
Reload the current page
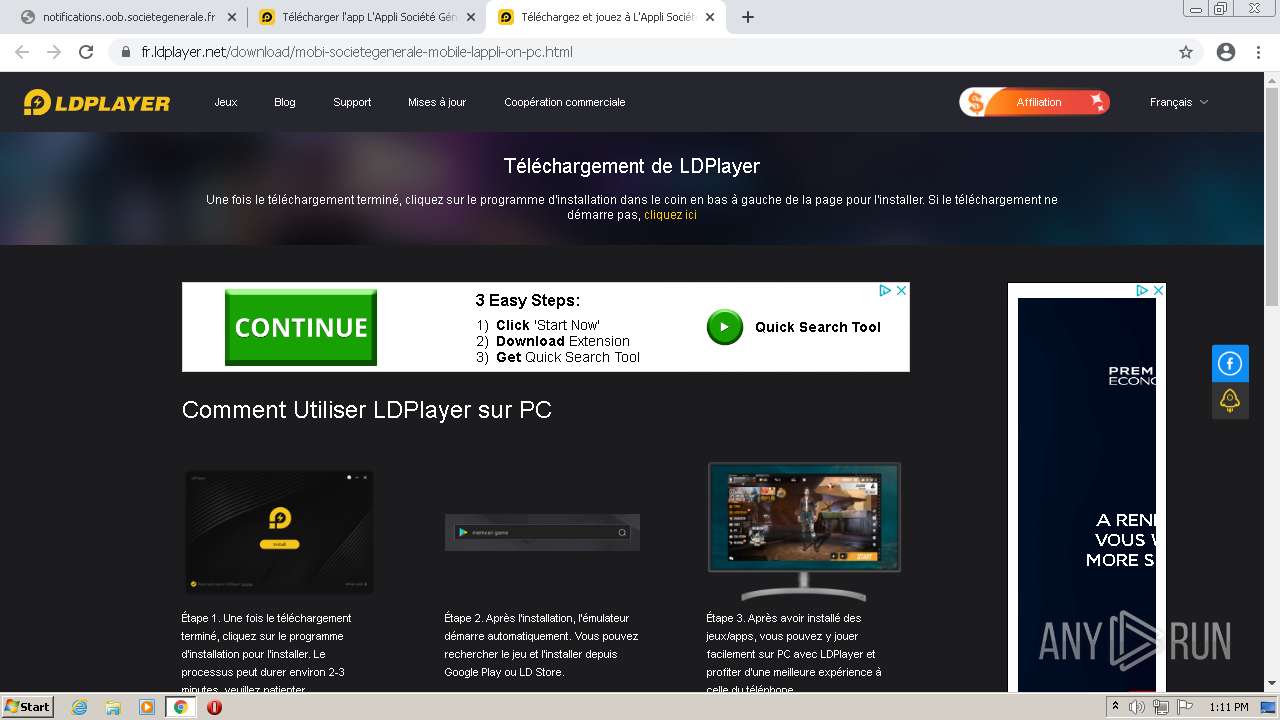click(x=86, y=52)
